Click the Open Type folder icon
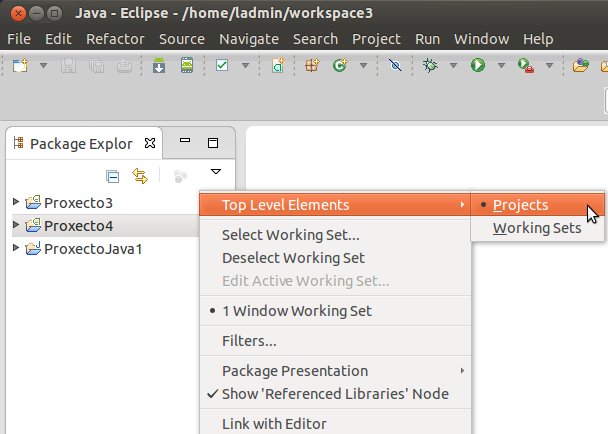 pyautogui.click(x=580, y=65)
